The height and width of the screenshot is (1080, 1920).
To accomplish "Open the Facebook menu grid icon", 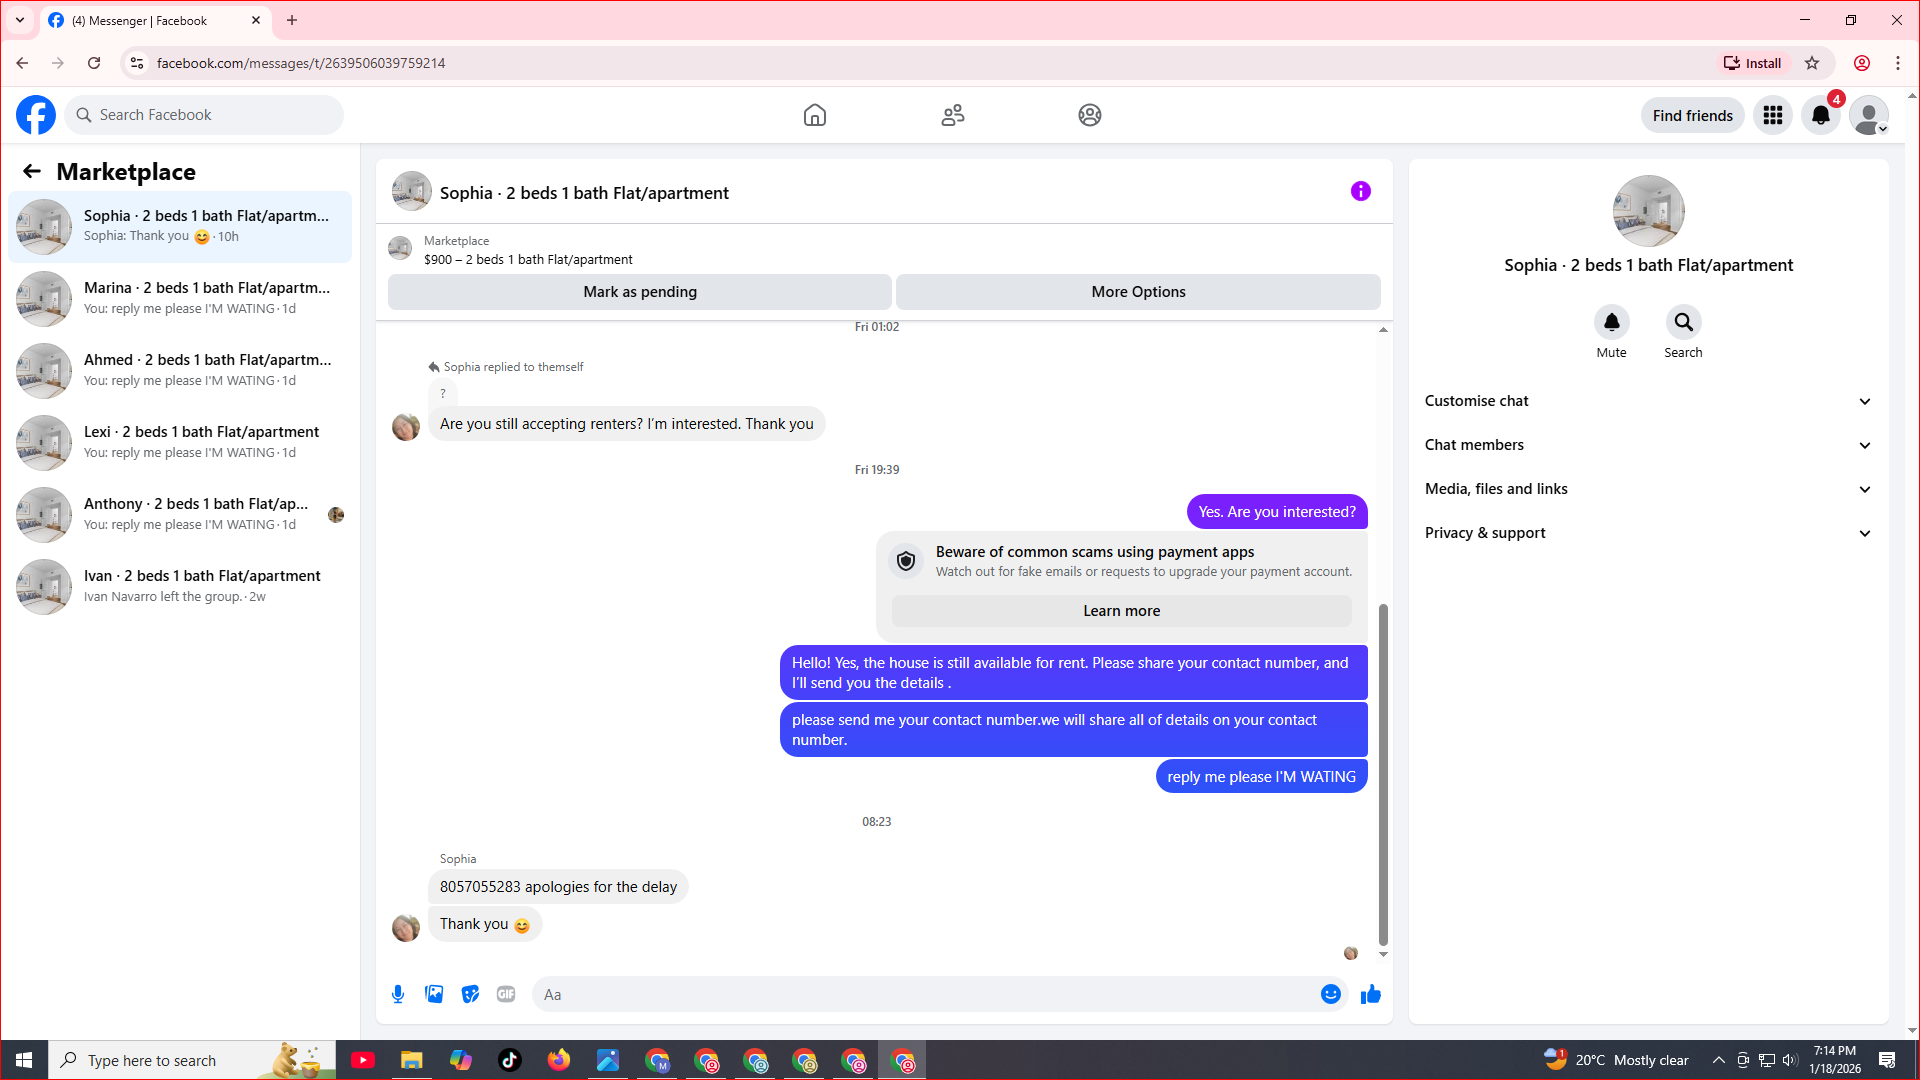I will tap(1772, 115).
